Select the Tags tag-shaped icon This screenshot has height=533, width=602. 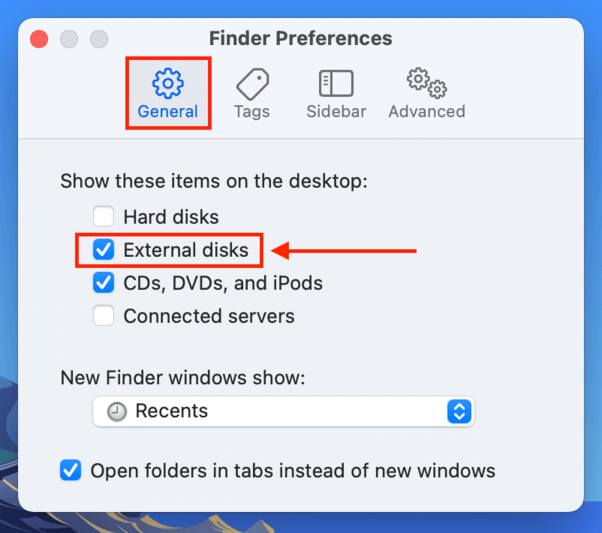click(252, 84)
